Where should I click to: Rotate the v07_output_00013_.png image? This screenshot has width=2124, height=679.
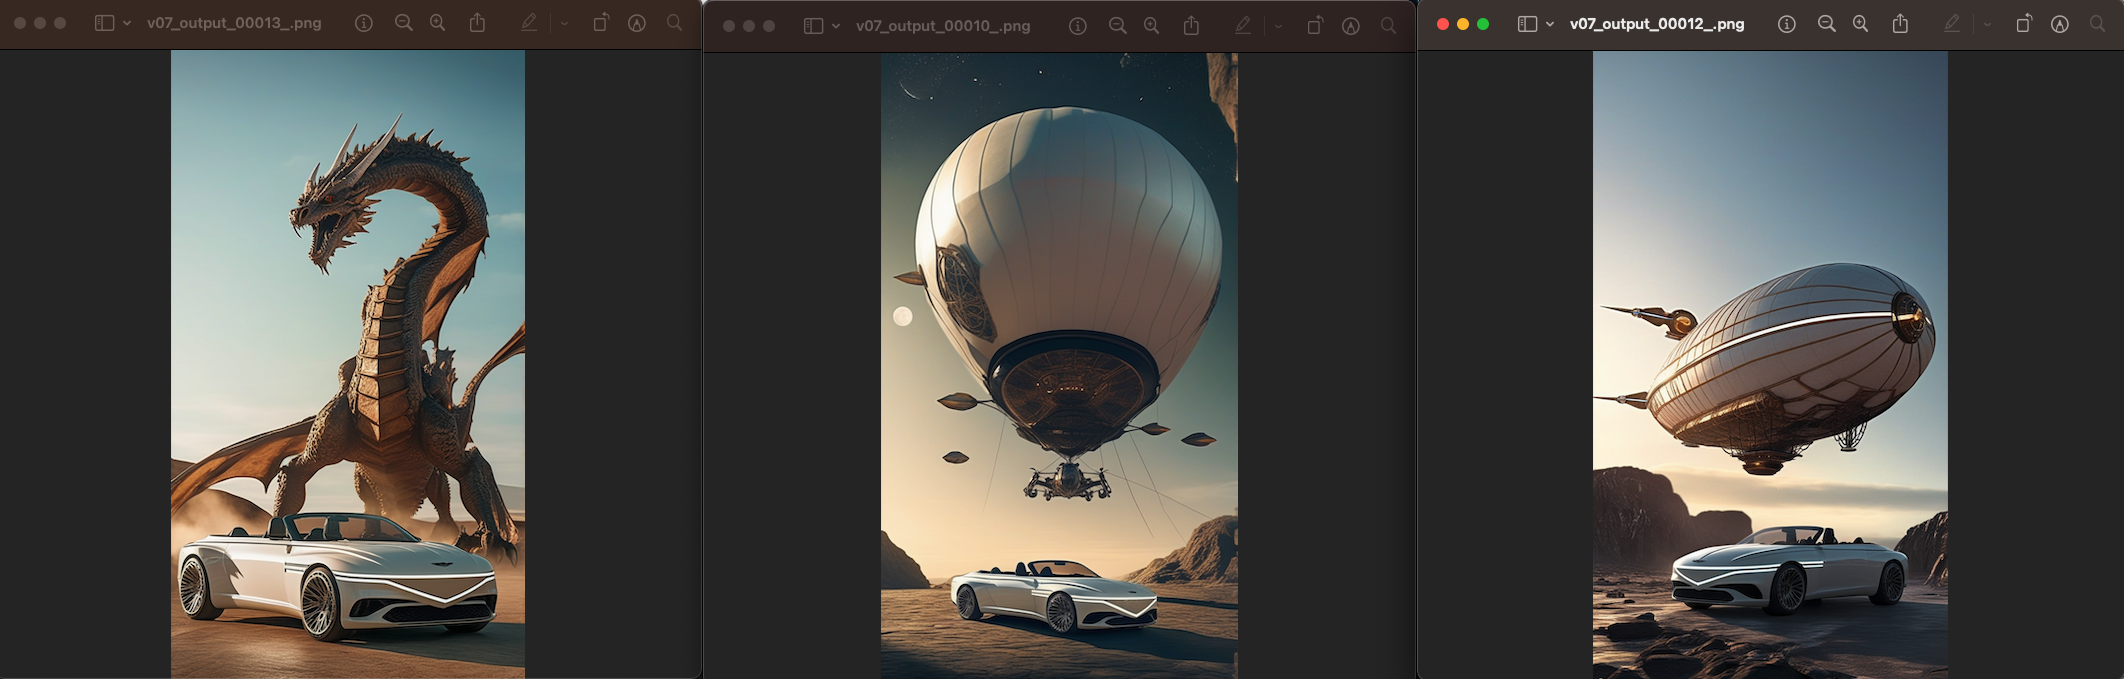tap(601, 23)
